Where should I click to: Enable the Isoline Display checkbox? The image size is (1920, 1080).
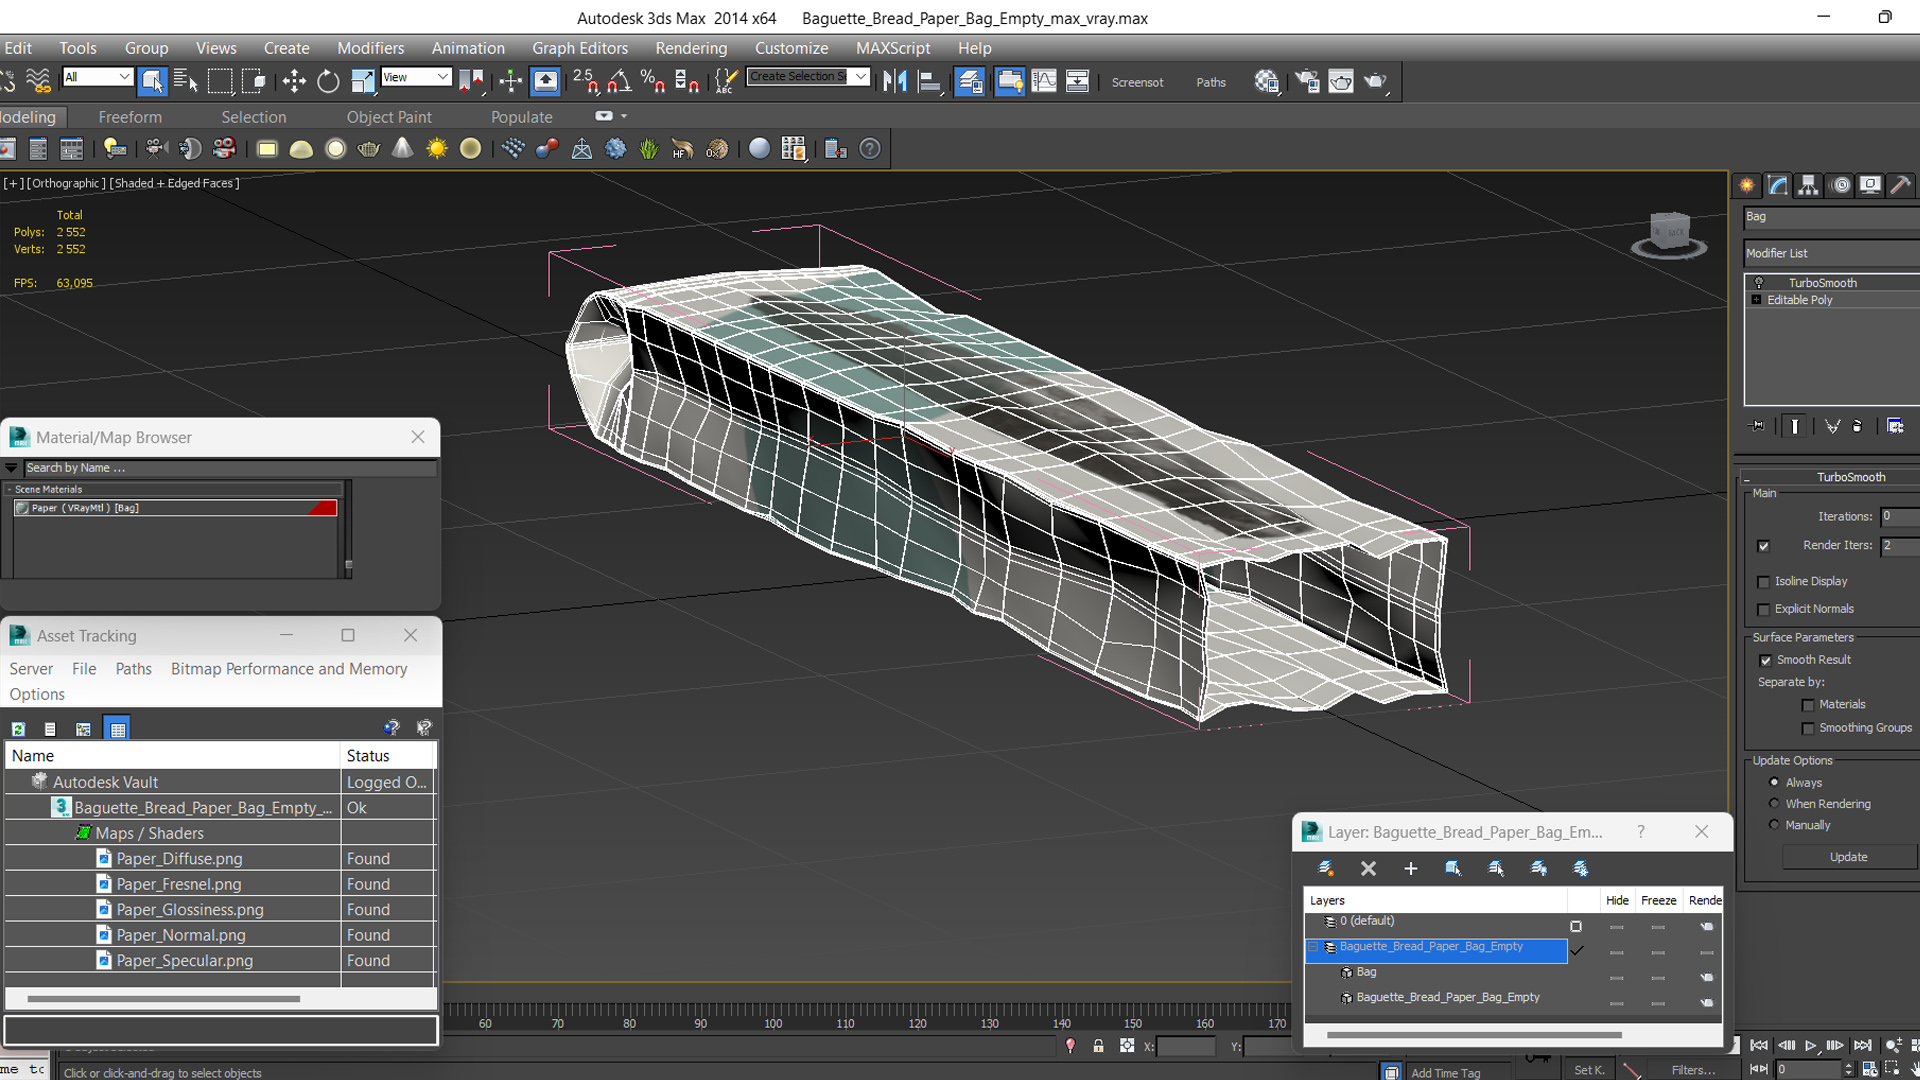1764,582
